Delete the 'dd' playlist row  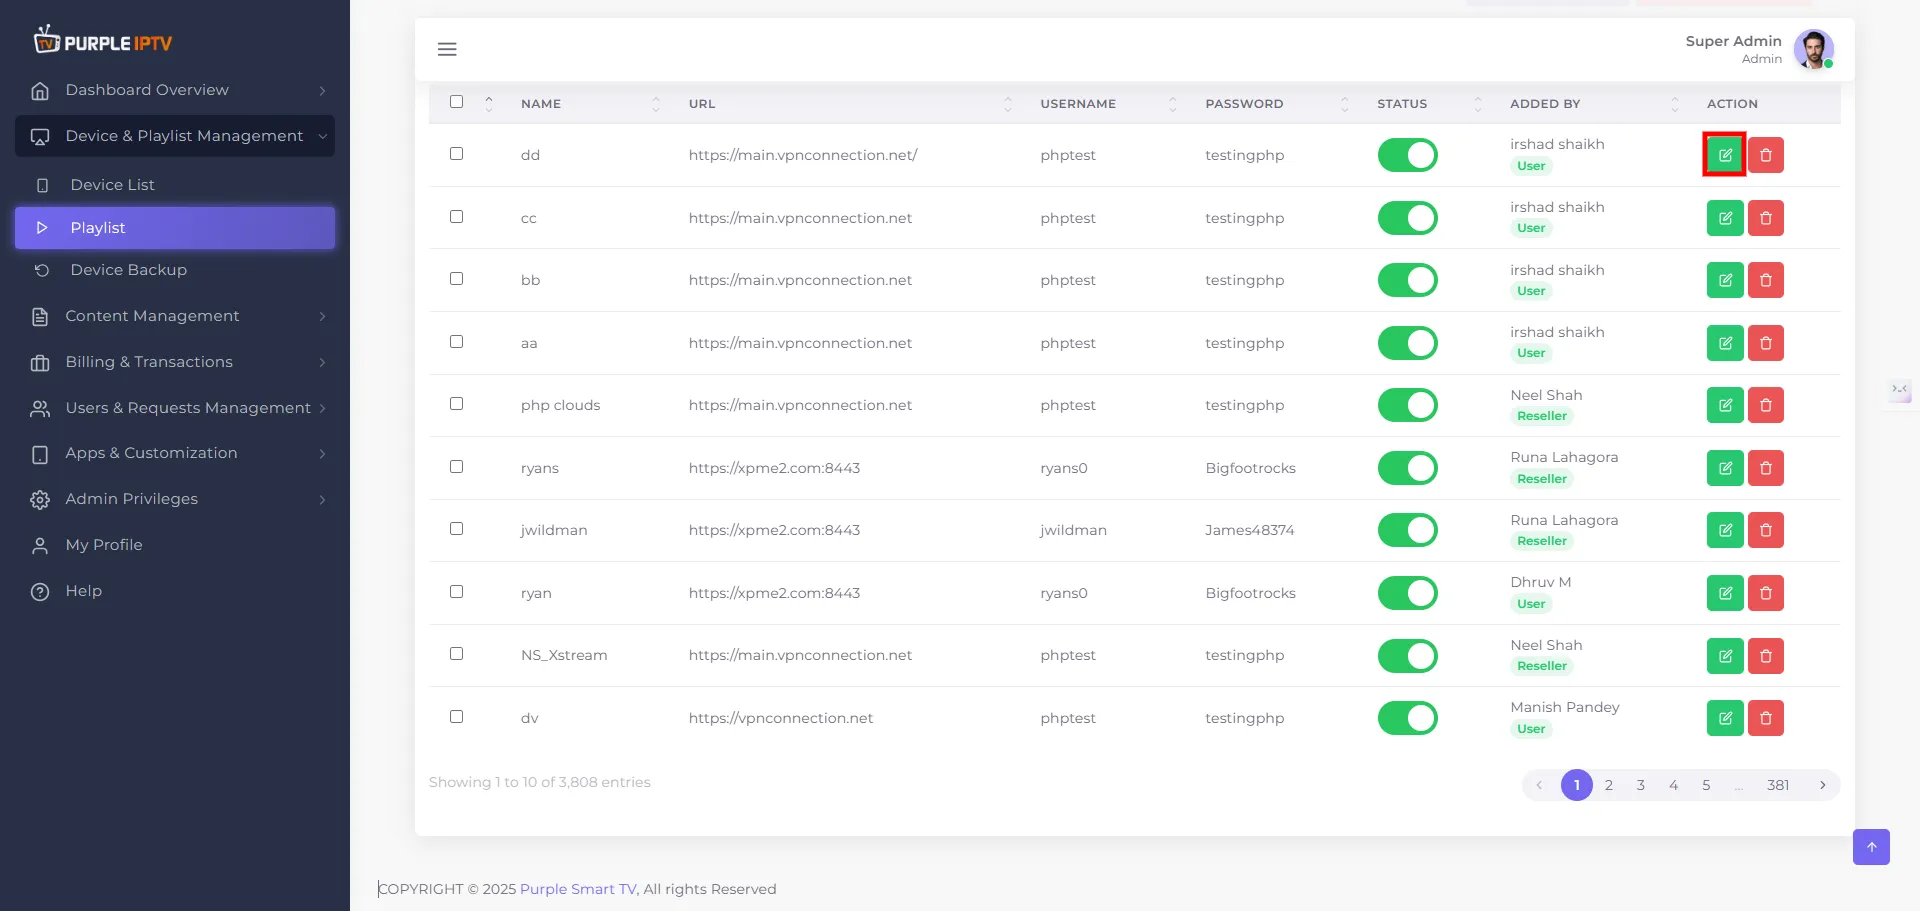click(1766, 155)
